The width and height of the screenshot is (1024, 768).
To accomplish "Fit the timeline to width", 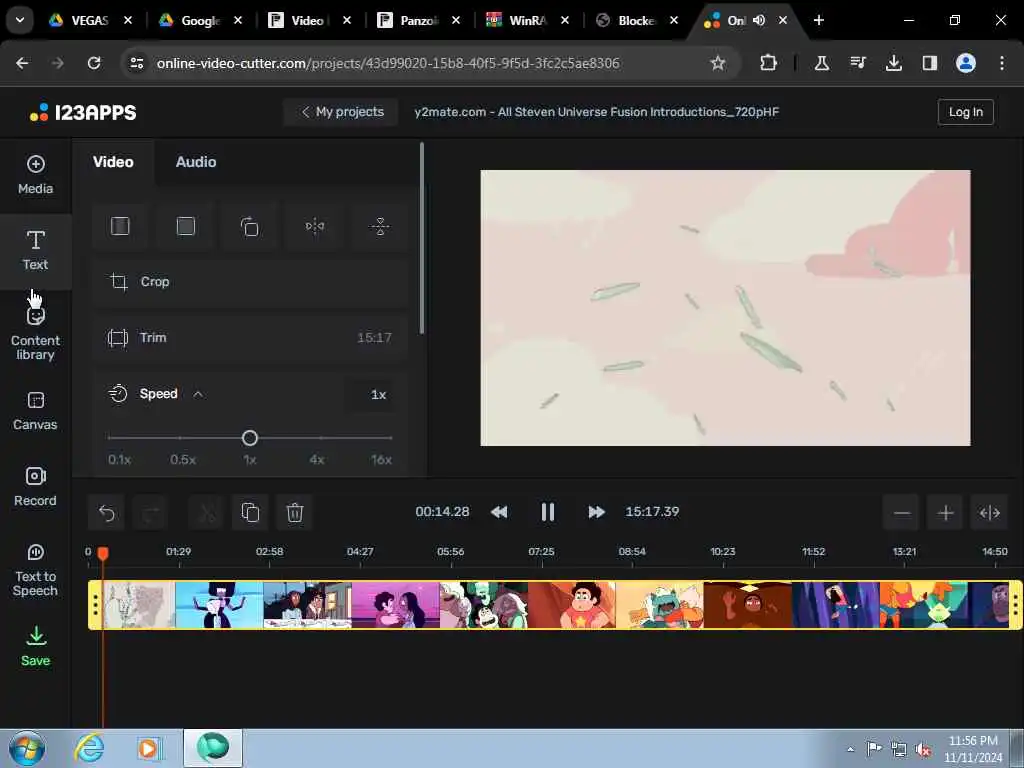I will point(989,513).
